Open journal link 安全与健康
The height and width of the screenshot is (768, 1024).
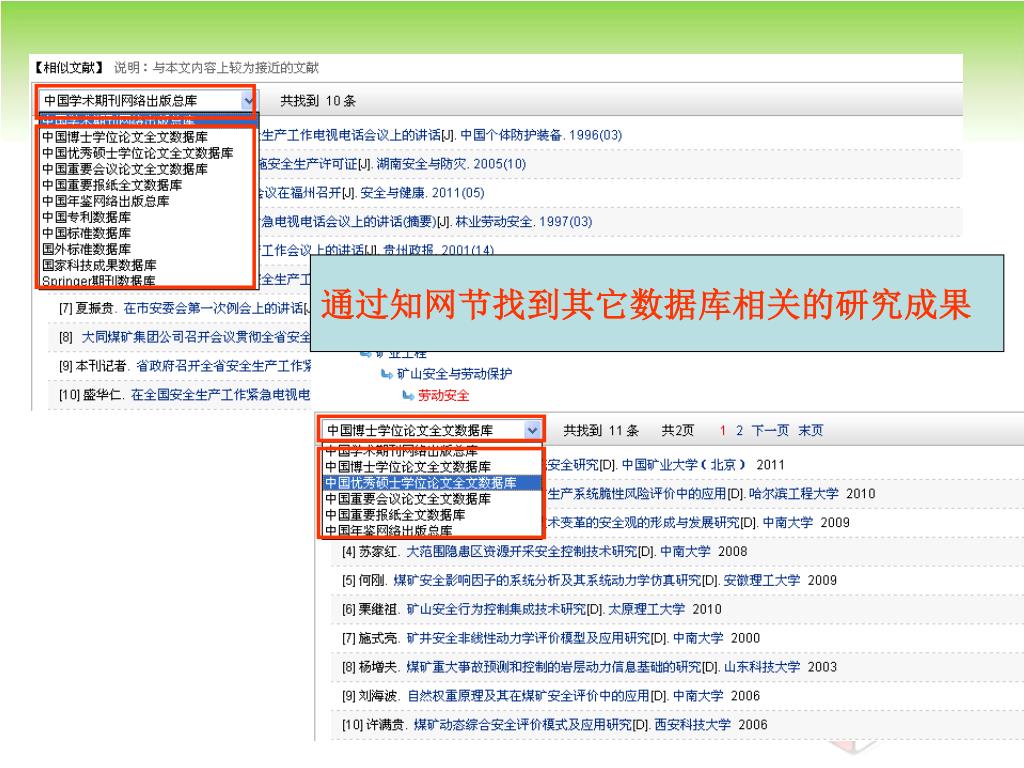click(391, 193)
